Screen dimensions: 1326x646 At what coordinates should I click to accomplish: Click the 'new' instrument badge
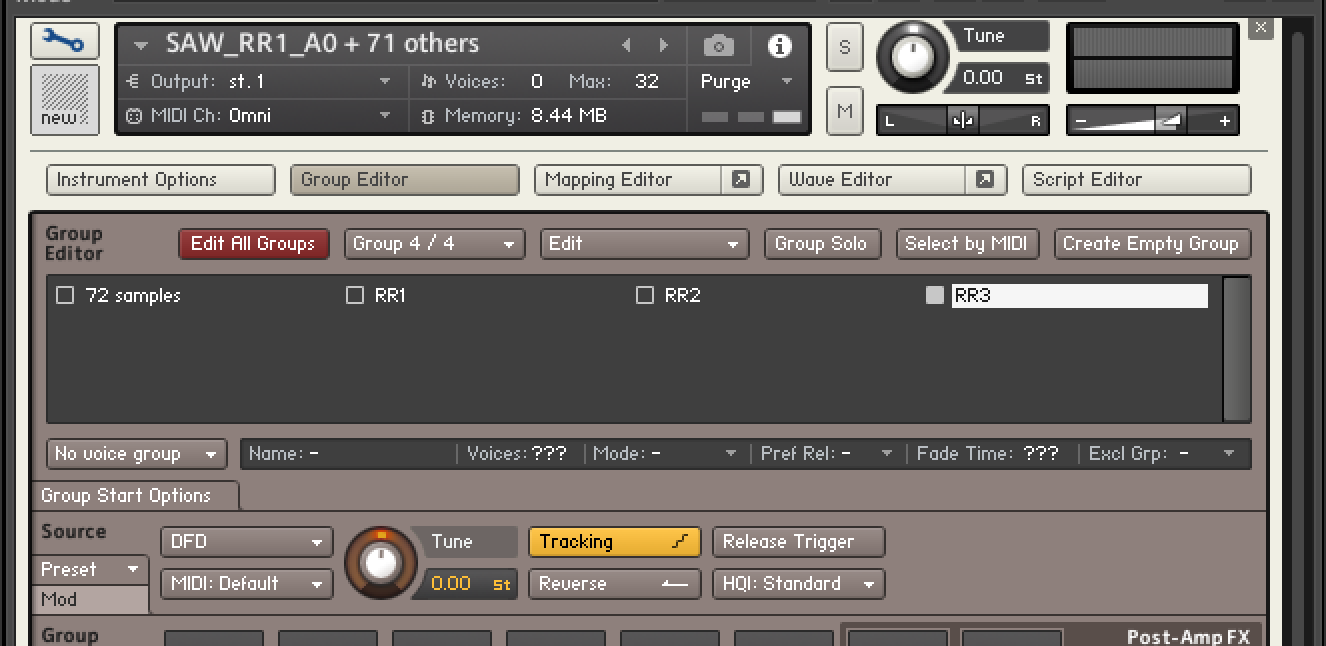pos(65,100)
